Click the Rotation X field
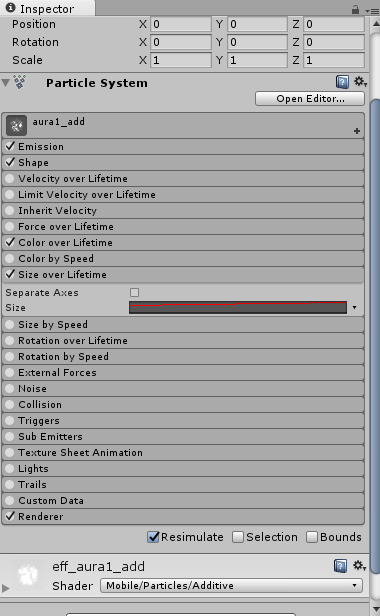The image size is (380, 616). pos(181,42)
